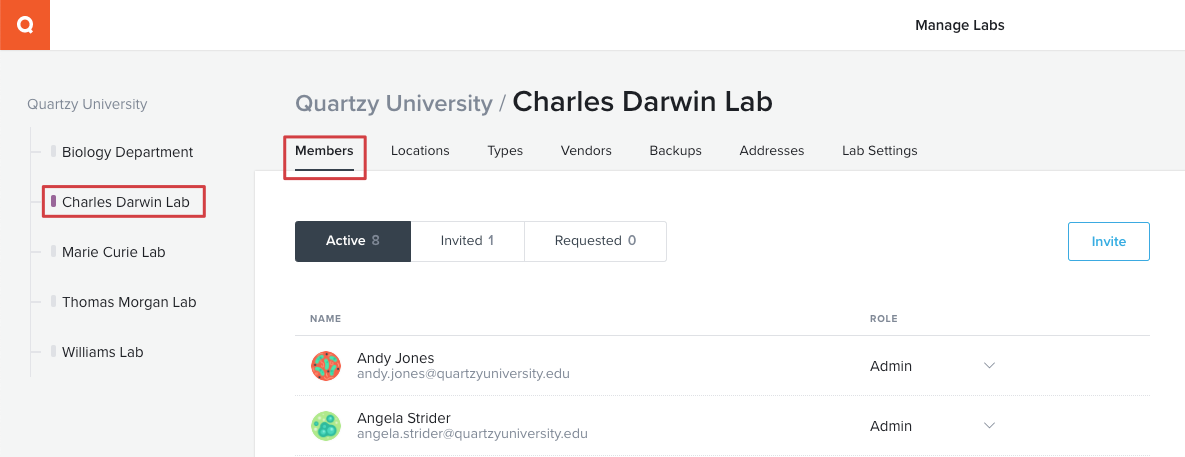Switch to the Vendors tab
The width and height of the screenshot is (1185, 457).
(x=586, y=150)
